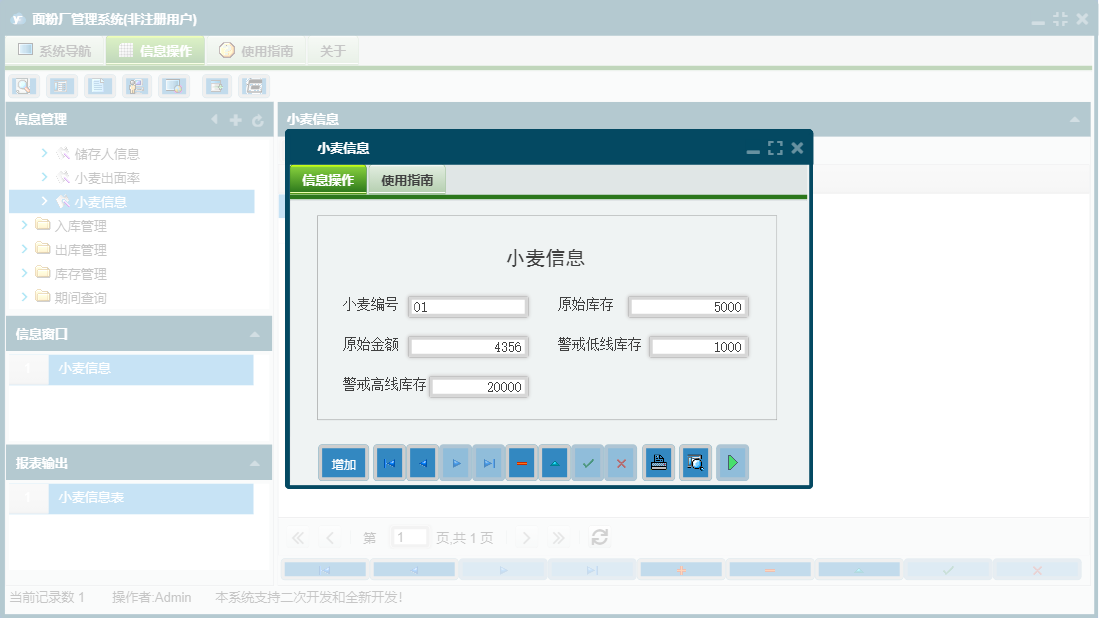Select the operator/user icon on the toolbar

click(136, 86)
